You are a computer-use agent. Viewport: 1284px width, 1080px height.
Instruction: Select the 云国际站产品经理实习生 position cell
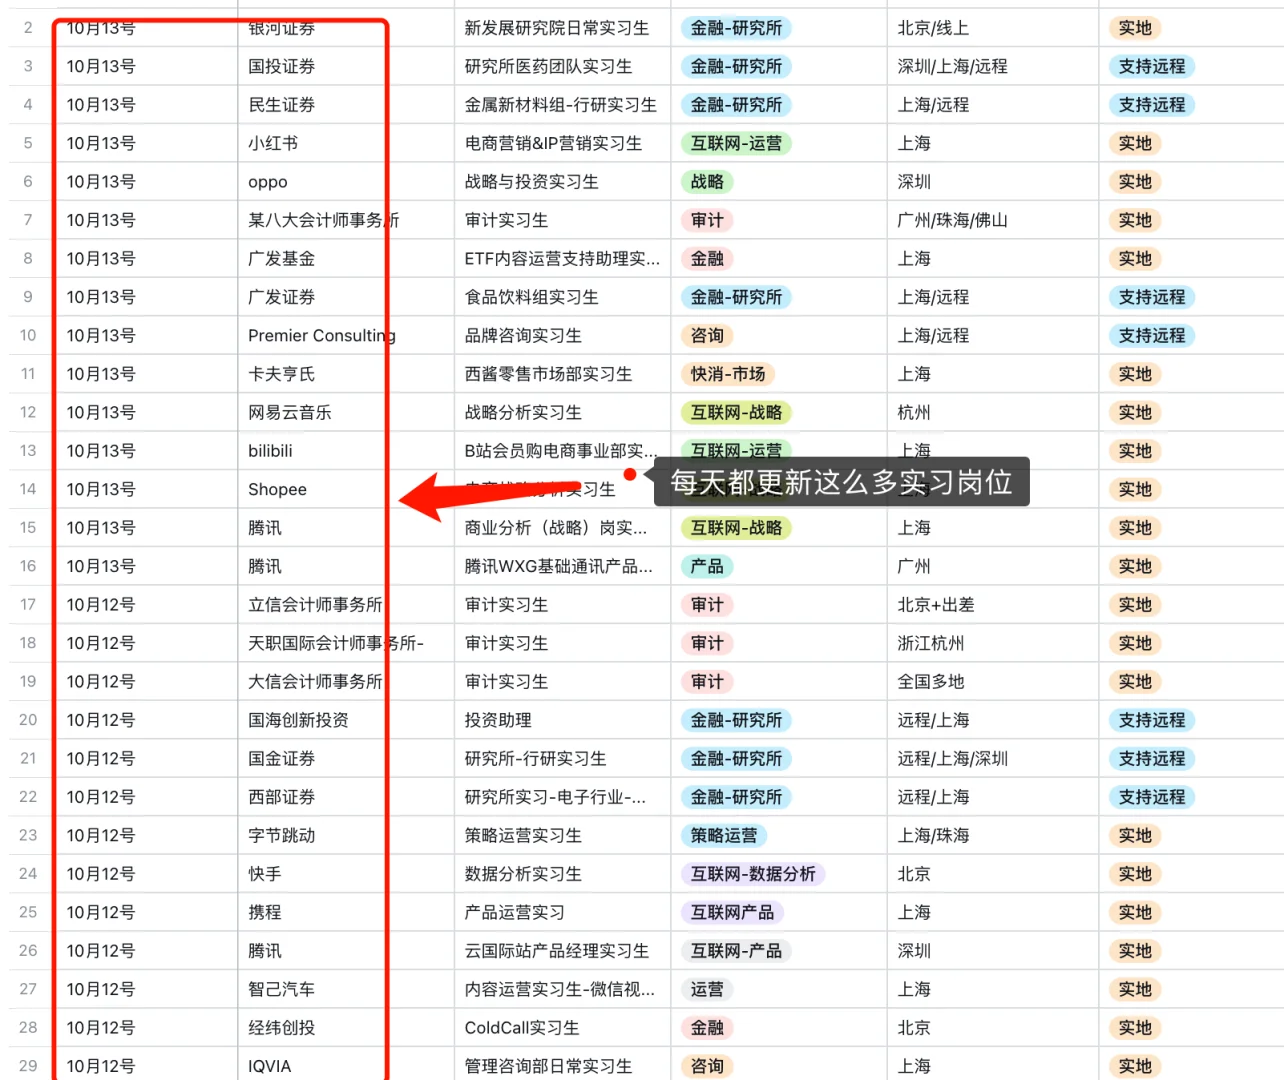[562, 952]
